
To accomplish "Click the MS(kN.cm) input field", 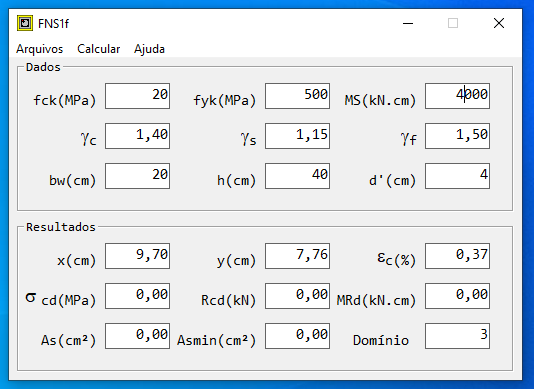I will pyautogui.click(x=457, y=96).
